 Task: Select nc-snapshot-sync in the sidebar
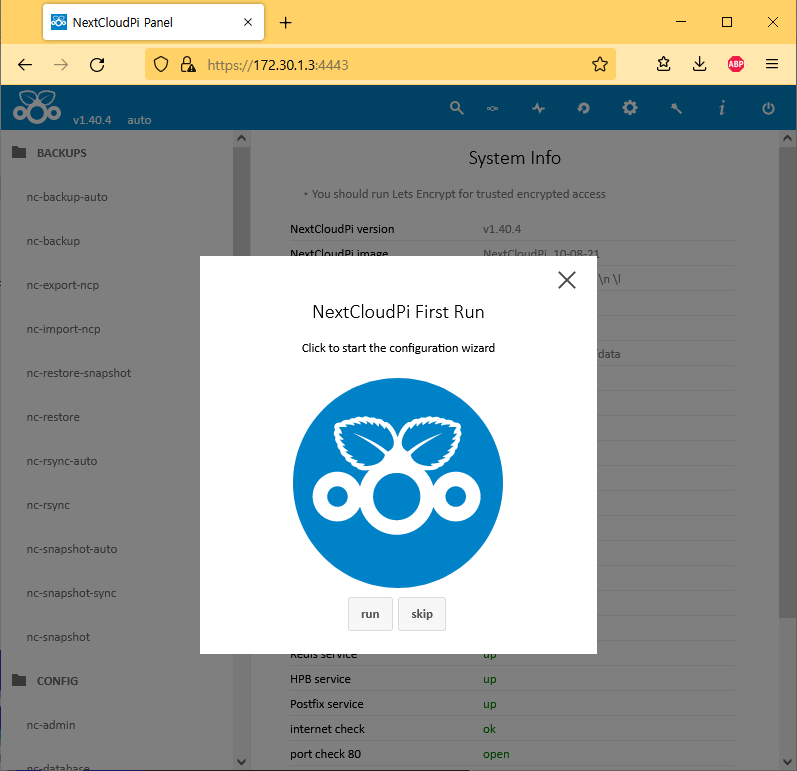[71, 593]
